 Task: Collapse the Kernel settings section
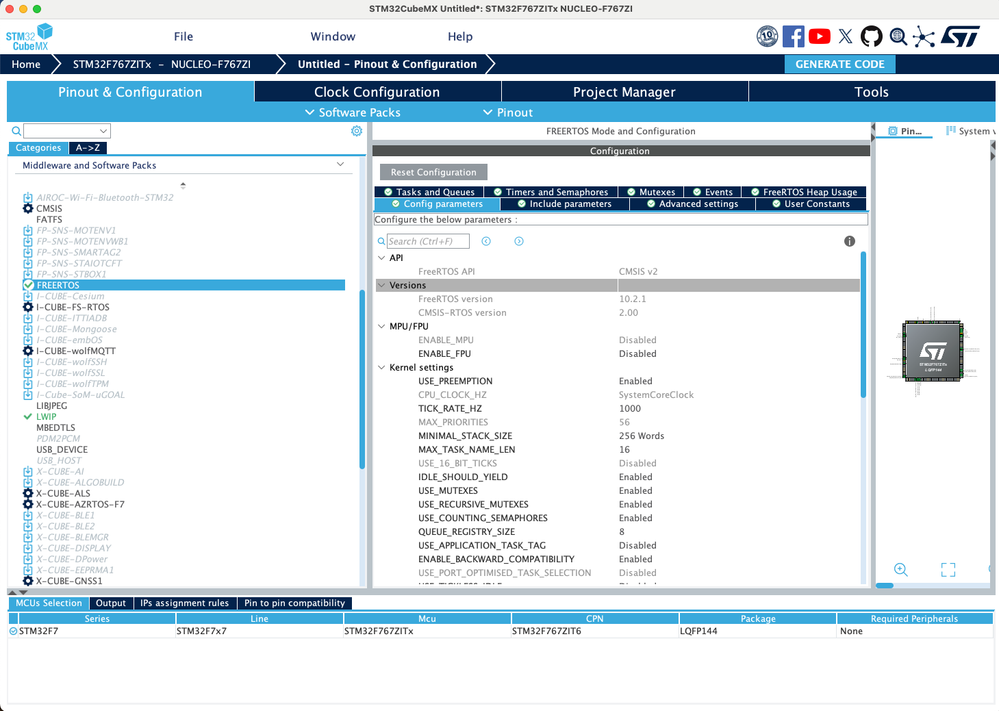click(381, 368)
